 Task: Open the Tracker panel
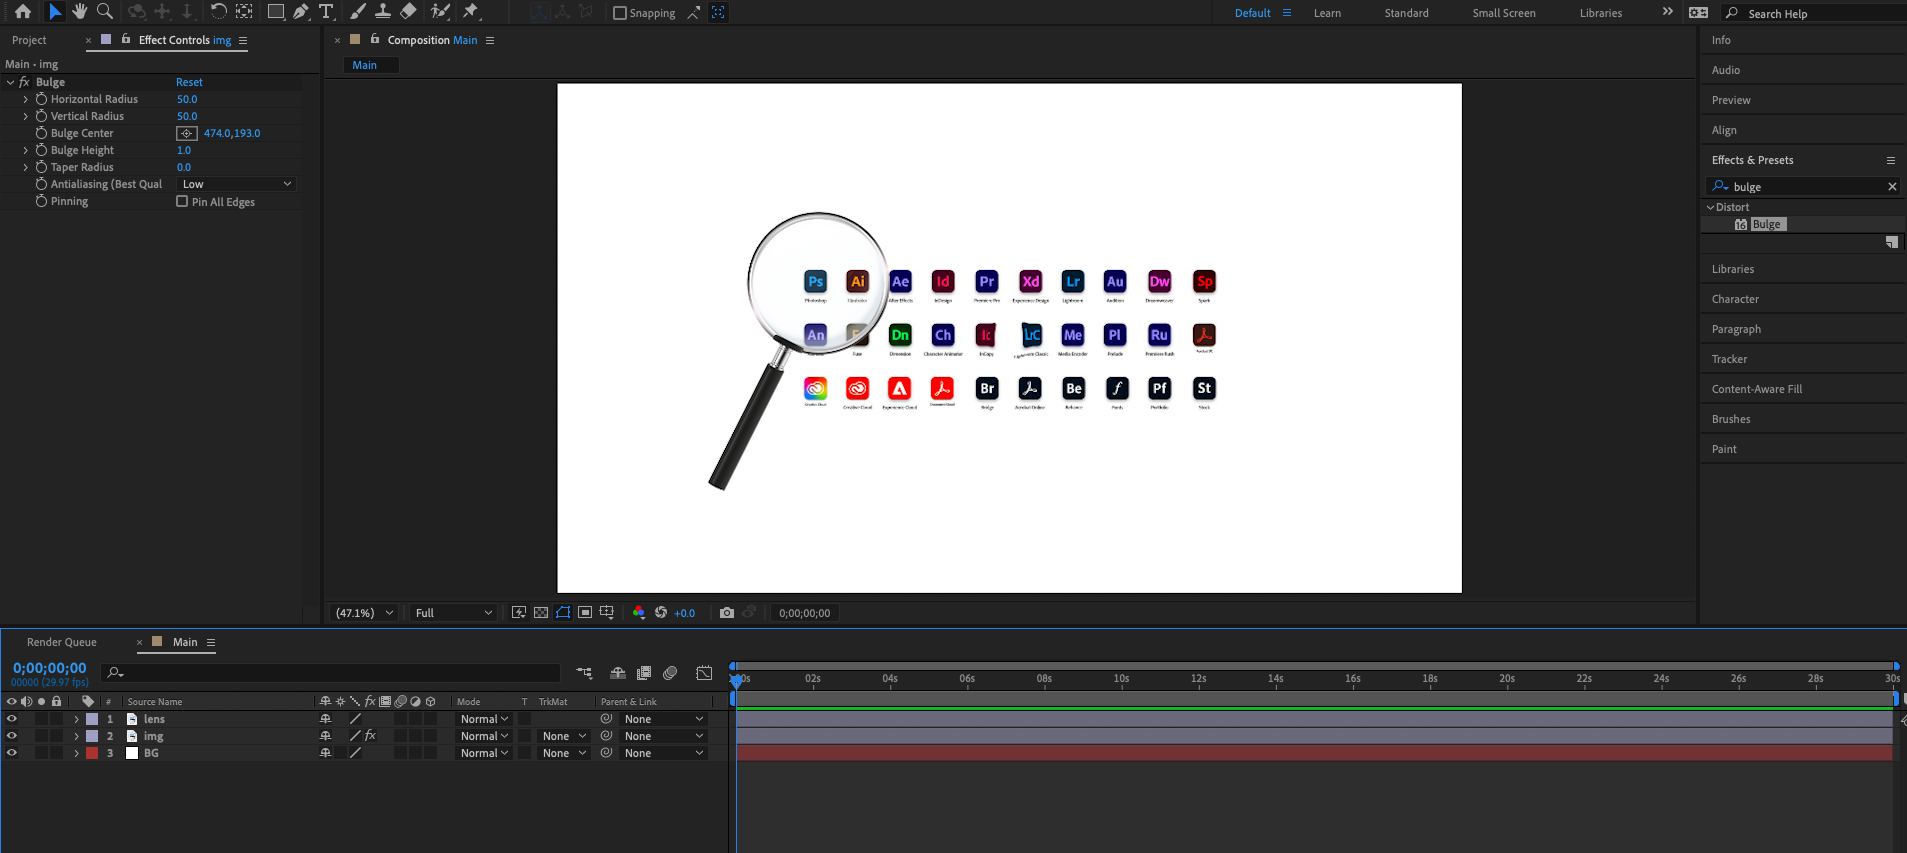[x=1729, y=359]
